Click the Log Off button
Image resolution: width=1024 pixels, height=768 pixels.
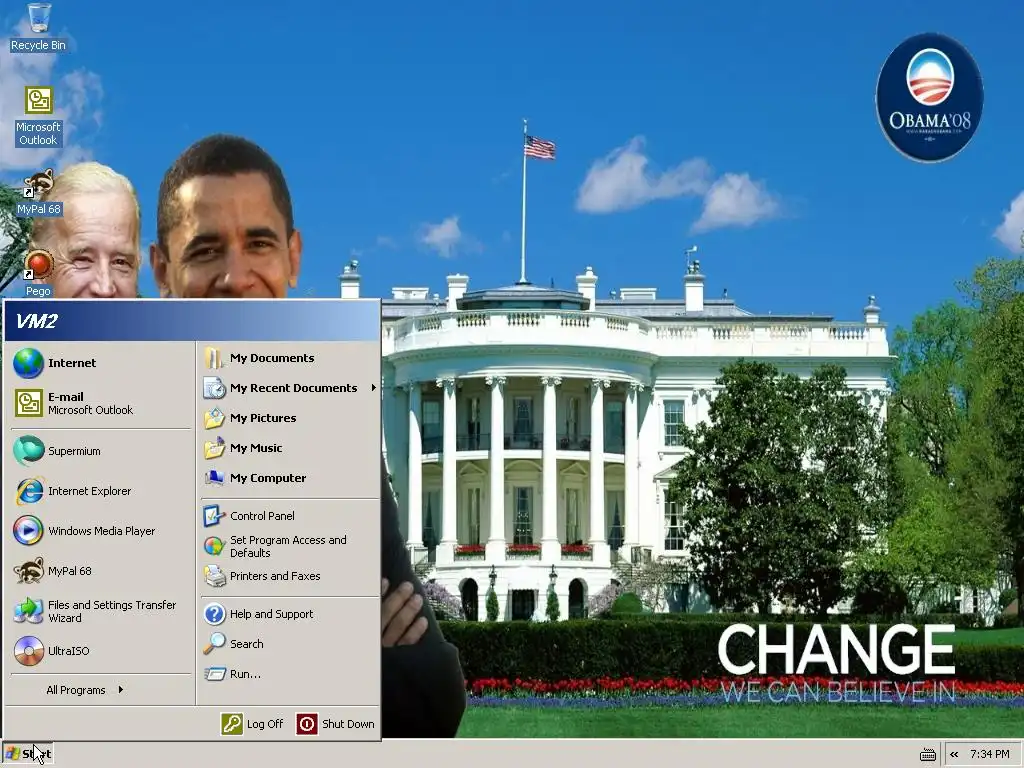[x=252, y=724]
